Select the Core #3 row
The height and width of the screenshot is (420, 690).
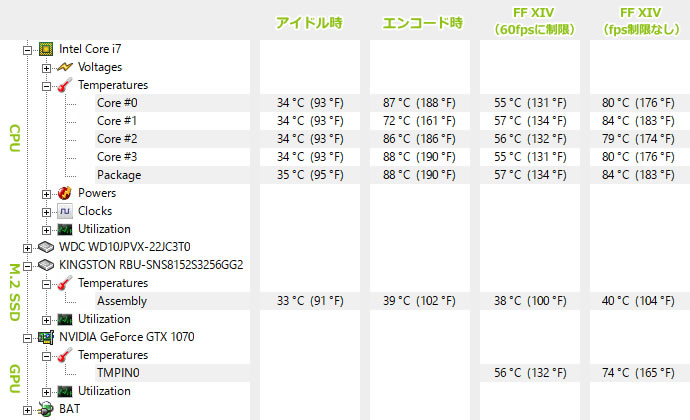(x=172, y=157)
